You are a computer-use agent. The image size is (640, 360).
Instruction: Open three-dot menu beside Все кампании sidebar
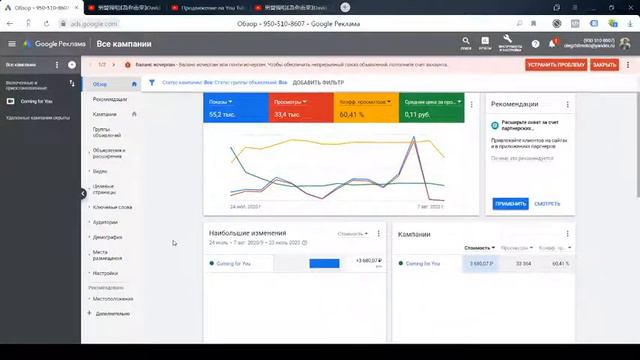tap(57, 64)
